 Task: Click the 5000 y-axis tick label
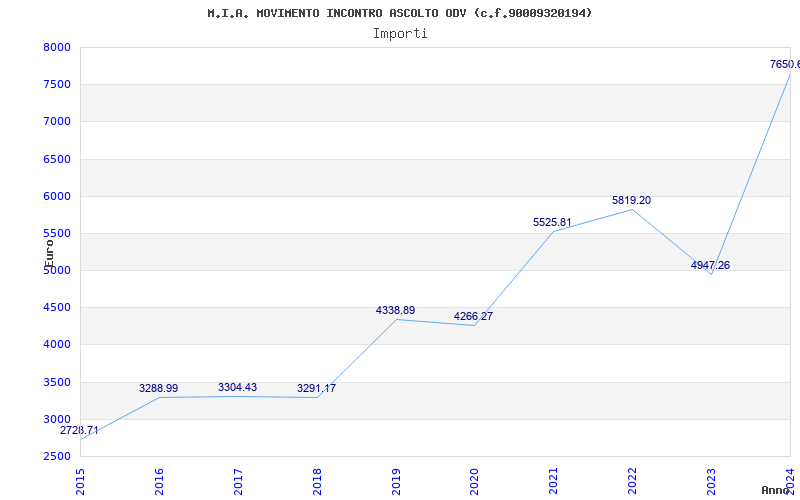point(56,271)
